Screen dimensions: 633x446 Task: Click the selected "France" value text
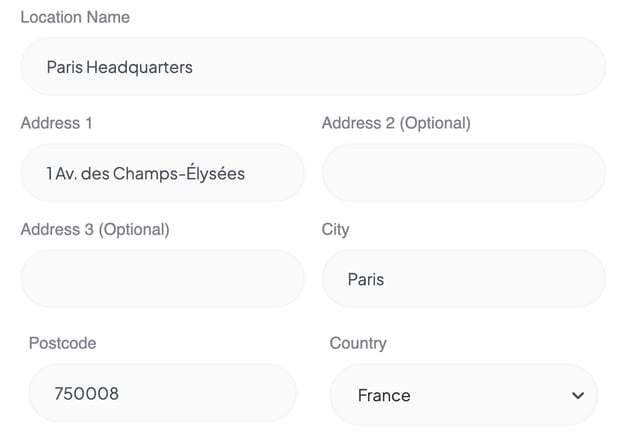(x=384, y=396)
